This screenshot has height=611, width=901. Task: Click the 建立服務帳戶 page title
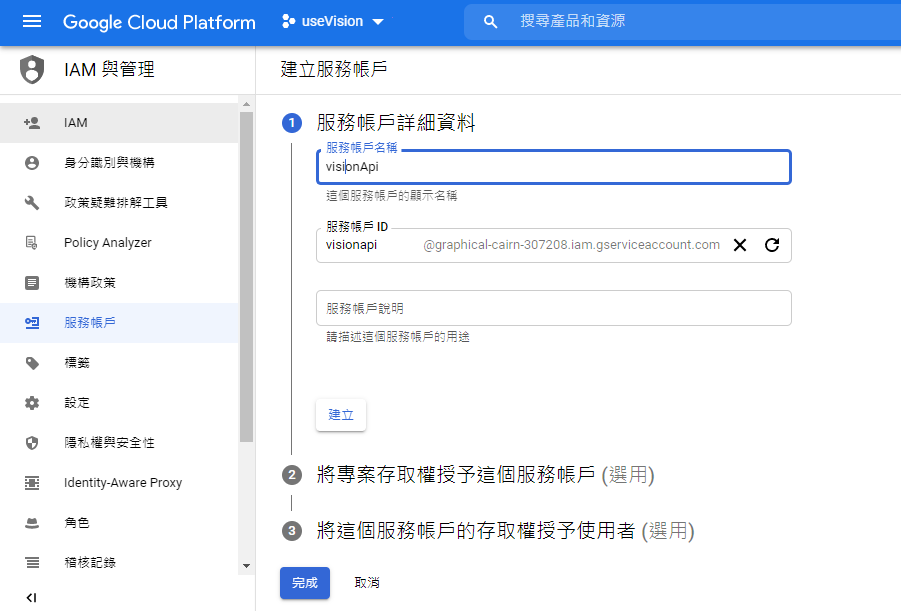(x=333, y=69)
